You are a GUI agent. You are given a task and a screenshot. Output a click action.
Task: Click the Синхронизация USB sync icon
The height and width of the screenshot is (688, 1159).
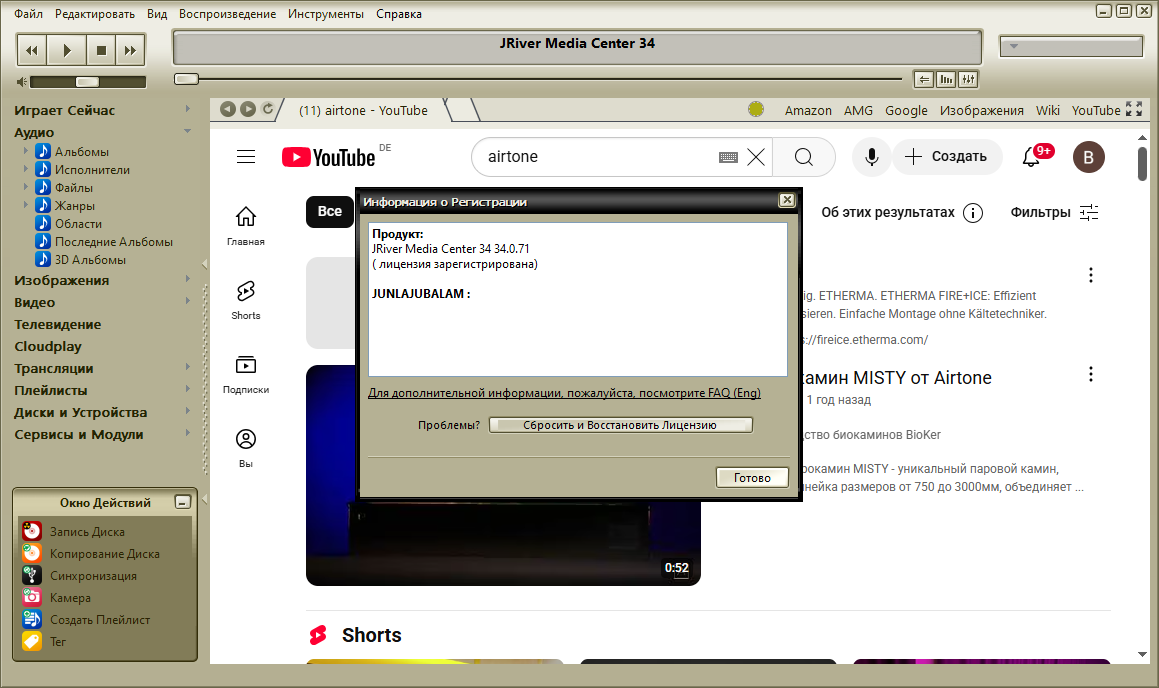click(x=32, y=576)
